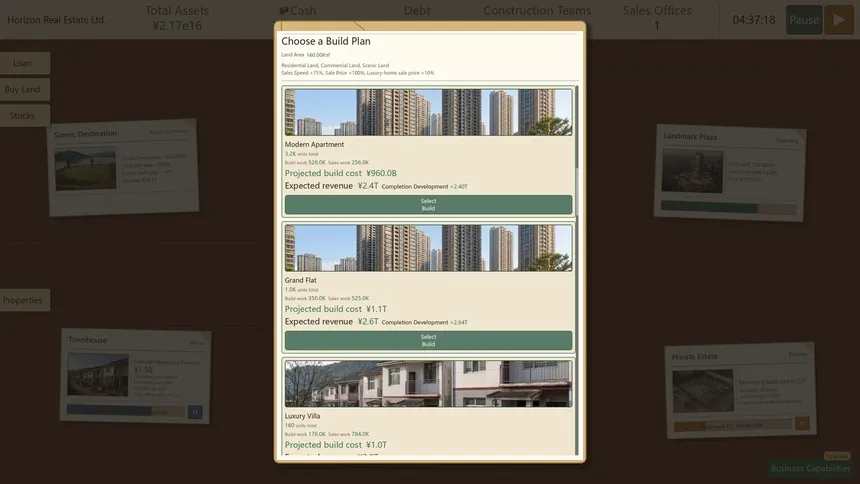Click the Townhouse sales progress bar

[126, 410]
